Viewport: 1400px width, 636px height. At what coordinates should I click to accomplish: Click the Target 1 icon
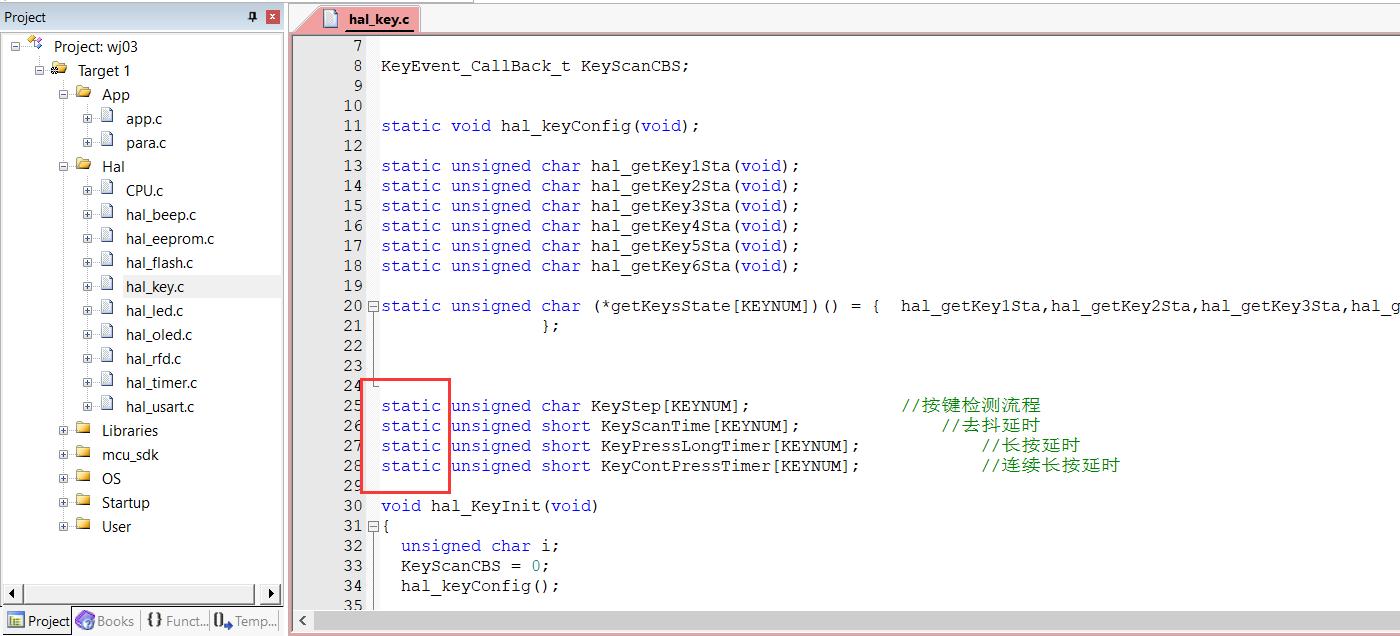[x=59, y=69]
